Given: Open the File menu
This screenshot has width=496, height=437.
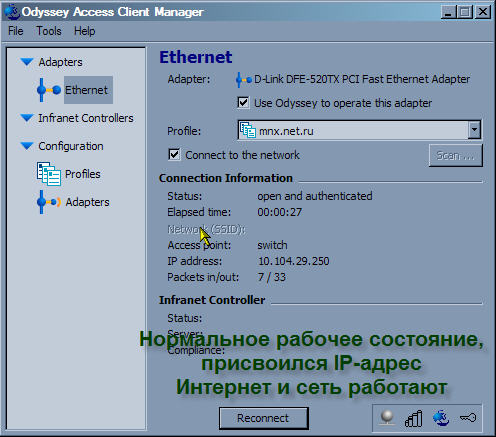Looking at the screenshot, I should 16,31.
